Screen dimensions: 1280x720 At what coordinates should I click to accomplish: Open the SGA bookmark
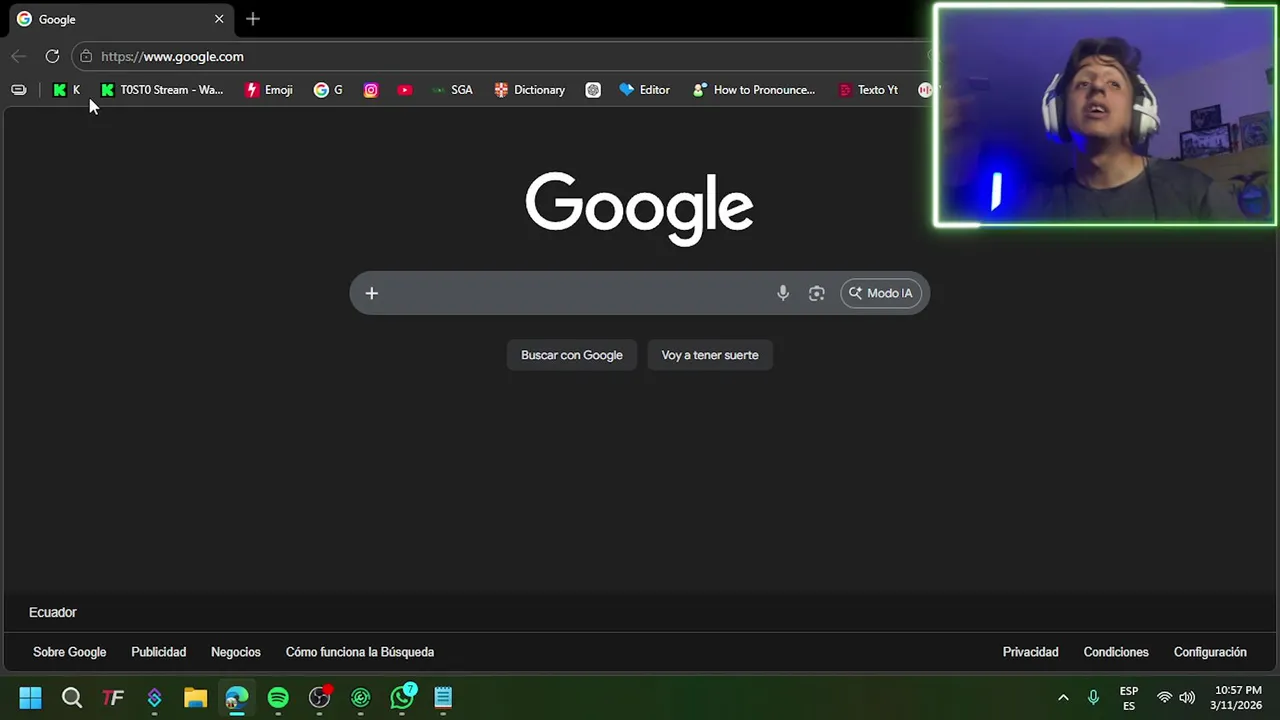pyautogui.click(x=452, y=90)
